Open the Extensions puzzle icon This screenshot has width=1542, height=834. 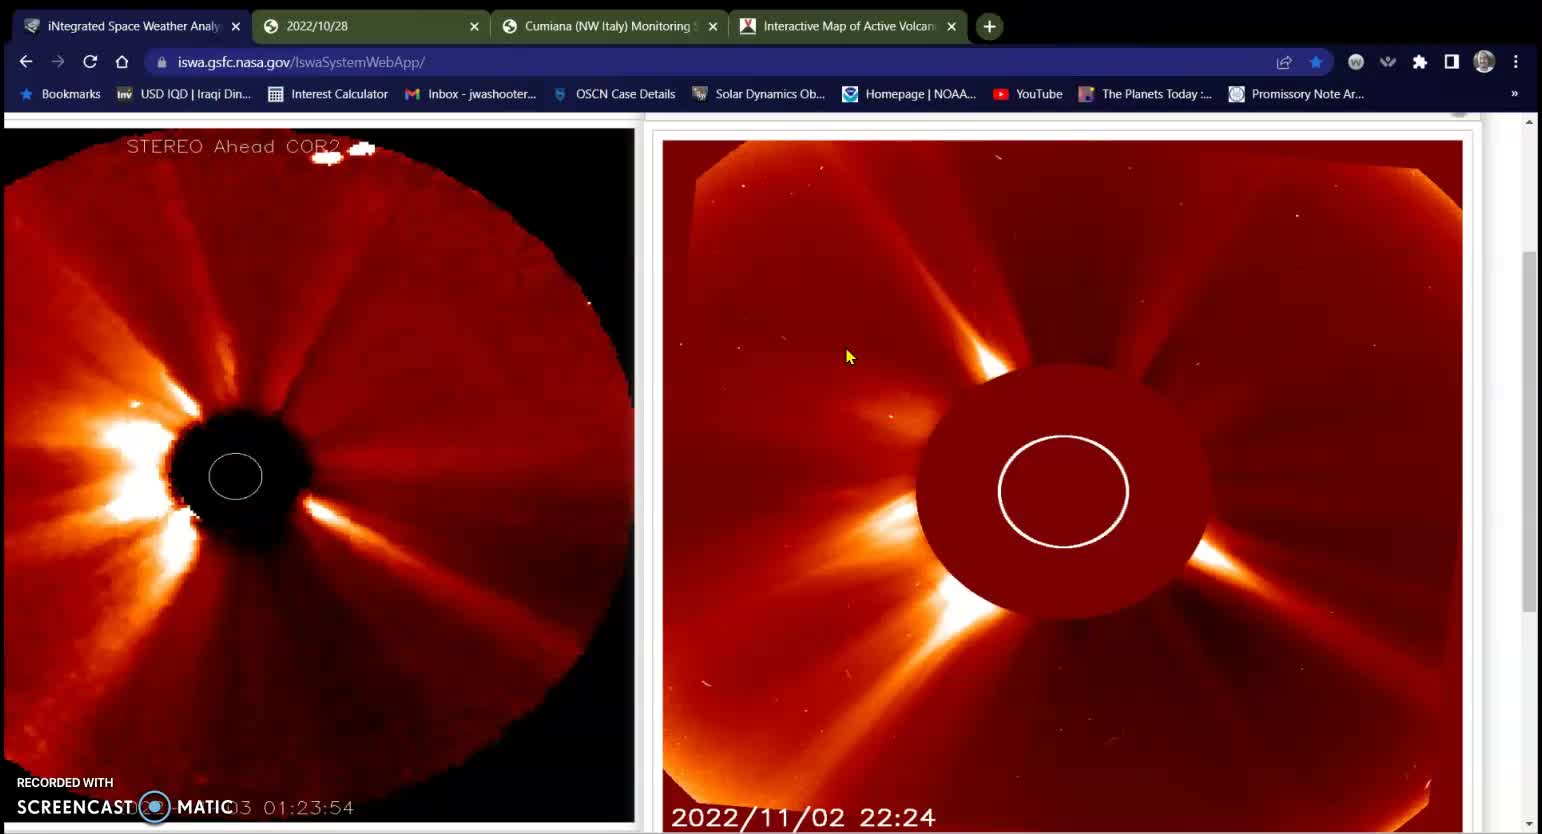pyautogui.click(x=1420, y=62)
